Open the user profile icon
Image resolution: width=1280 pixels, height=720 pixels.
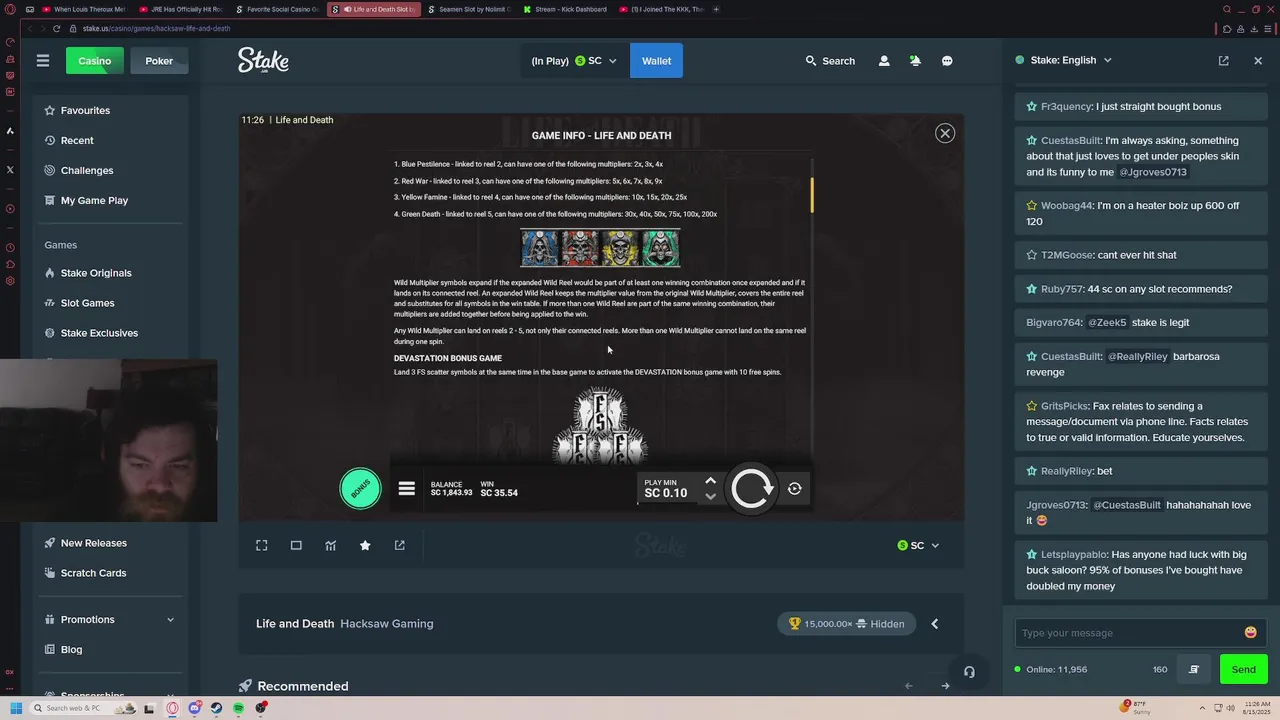[x=884, y=61]
